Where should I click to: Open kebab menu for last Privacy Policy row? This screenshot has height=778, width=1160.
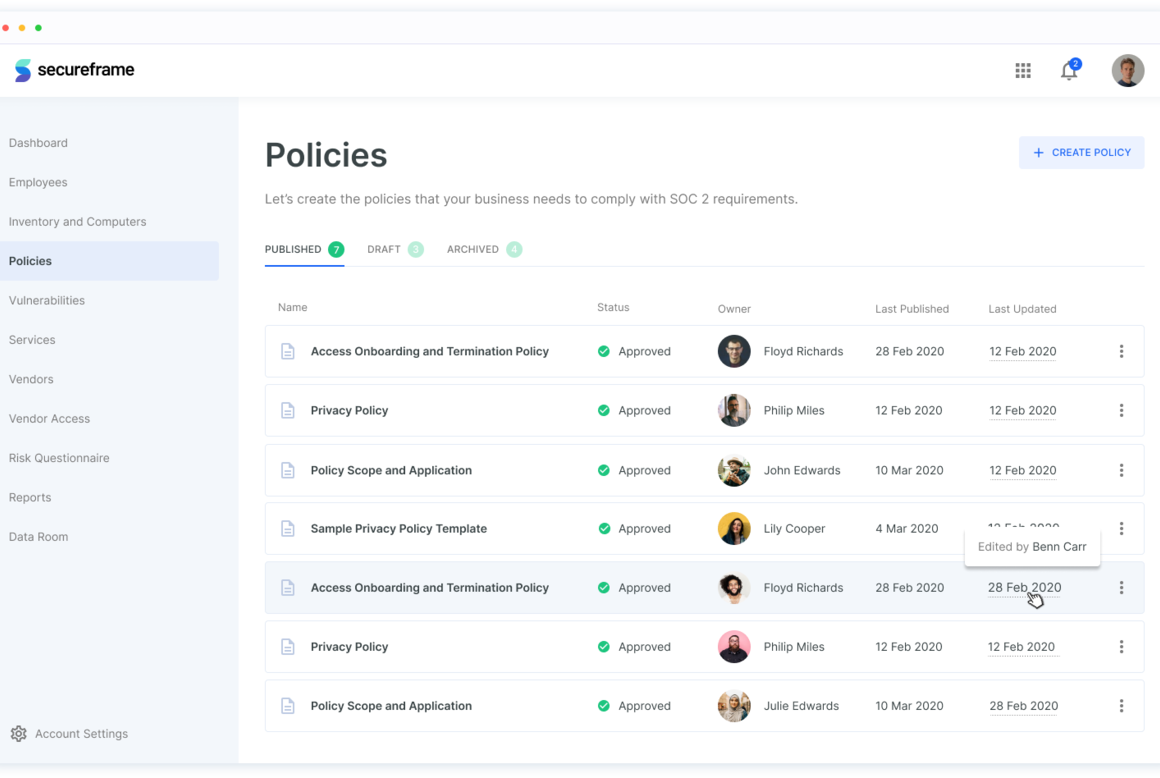(1122, 647)
